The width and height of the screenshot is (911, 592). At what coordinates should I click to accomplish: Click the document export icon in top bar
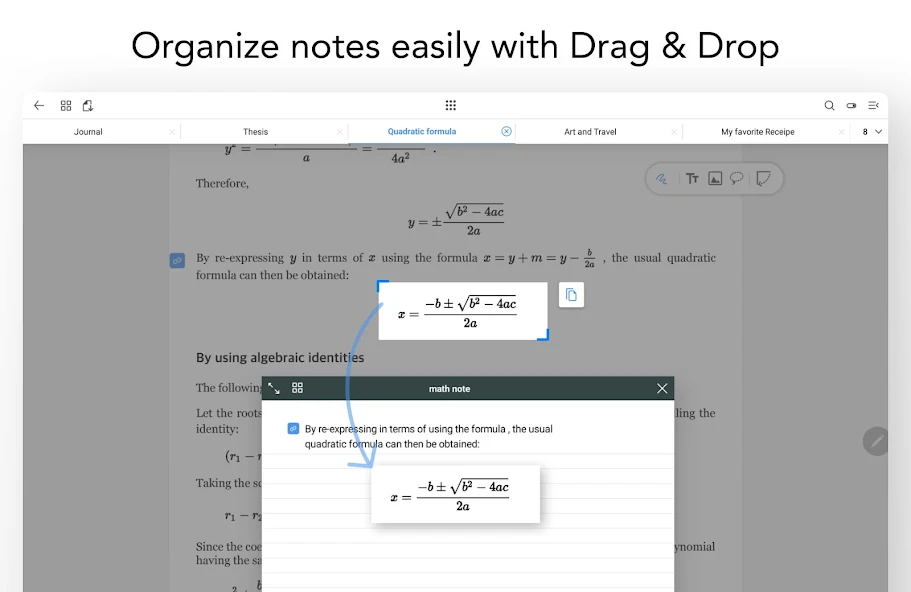pos(88,105)
